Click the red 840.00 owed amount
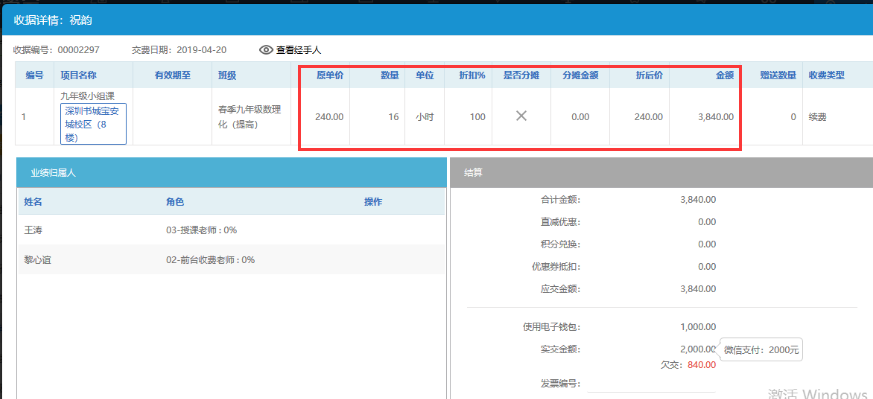The height and width of the screenshot is (399, 873). 702,364
